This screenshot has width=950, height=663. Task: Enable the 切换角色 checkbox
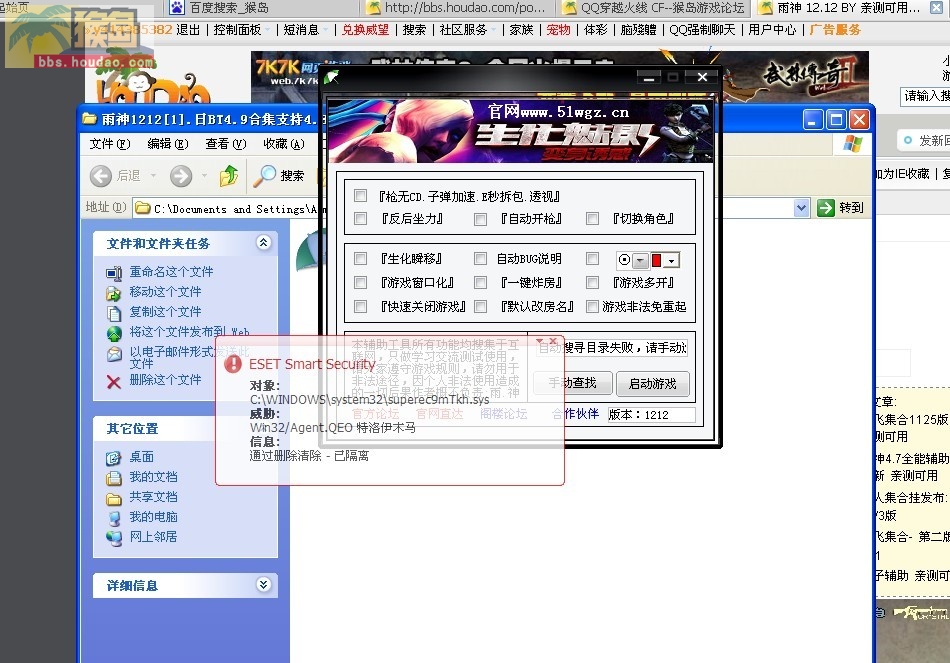click(x=593, y=218)
